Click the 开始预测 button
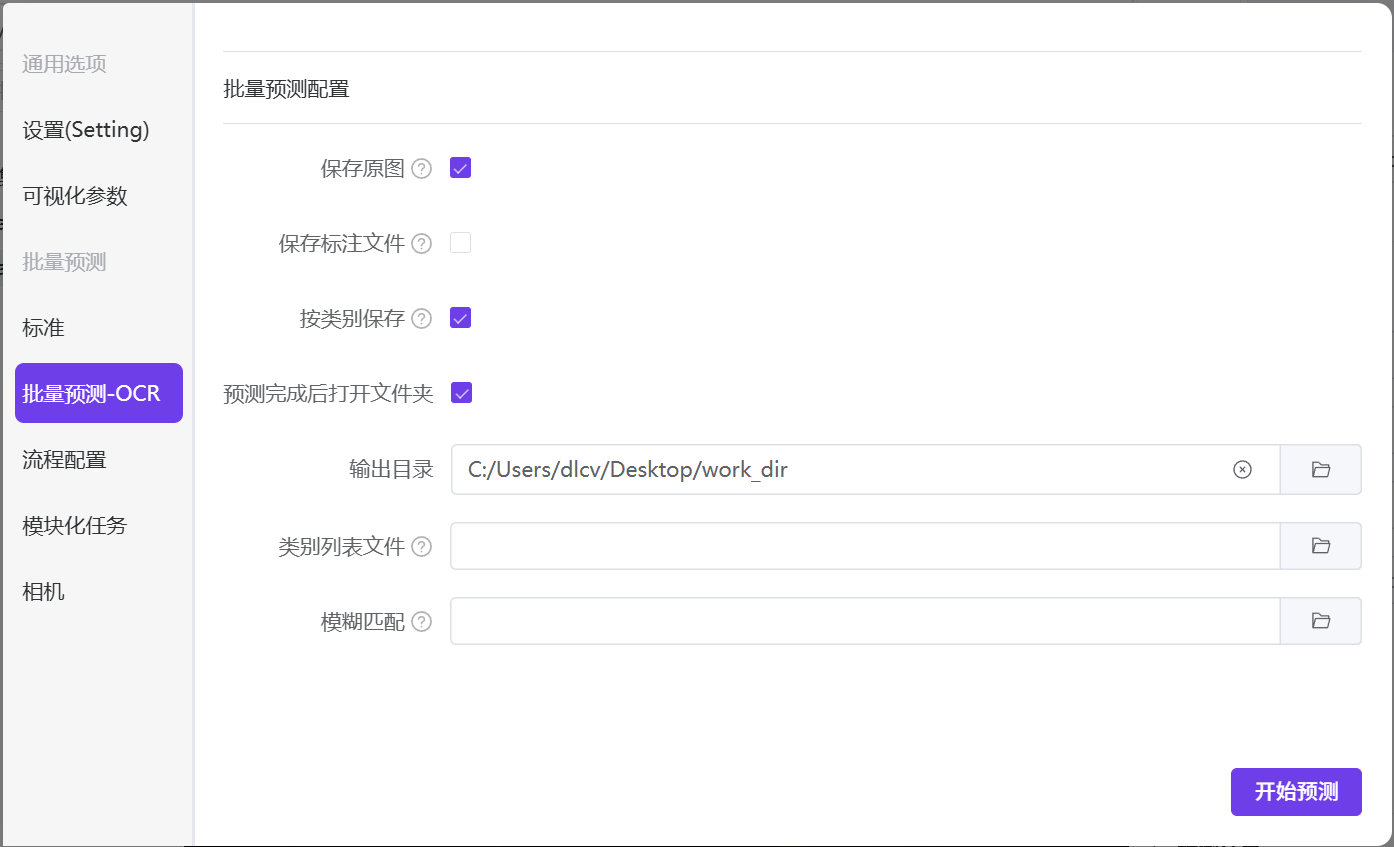The height and width of the screenshot is (847, 1394). pyautogui.click(x=1296, y=792)
